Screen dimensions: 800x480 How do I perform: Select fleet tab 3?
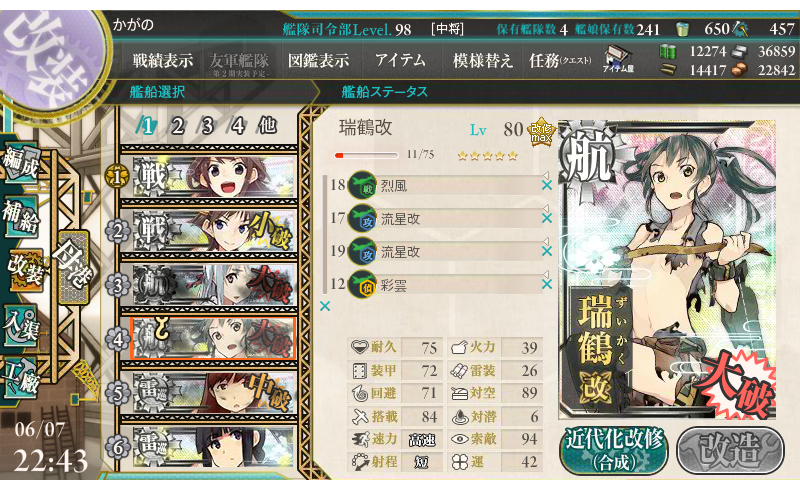pyautogui.click(x=207, y=125)
